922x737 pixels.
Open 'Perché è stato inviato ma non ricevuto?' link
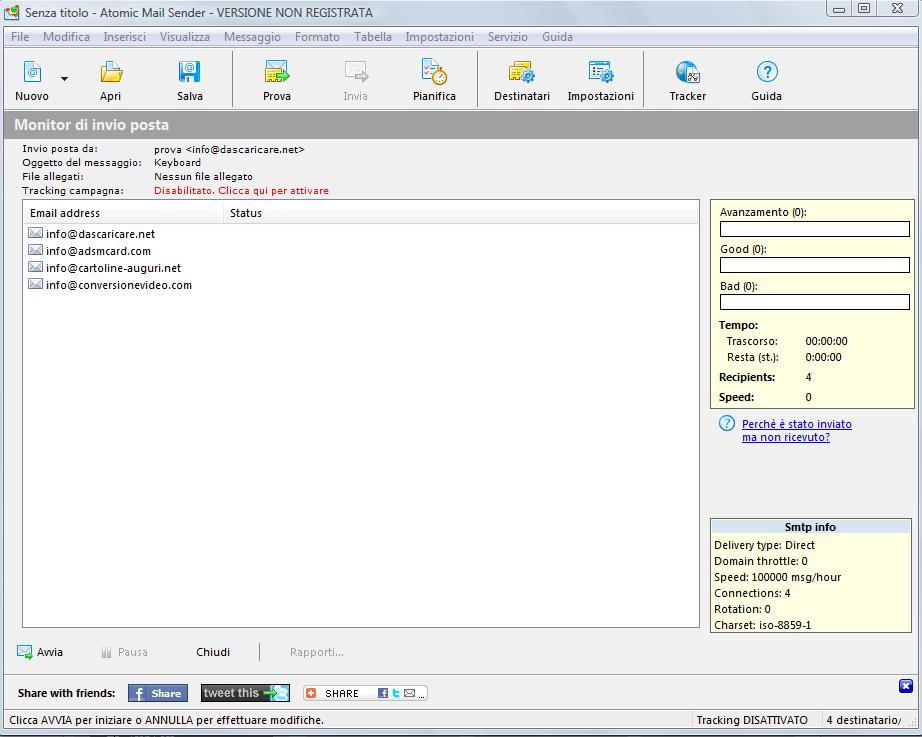[796, 431]
